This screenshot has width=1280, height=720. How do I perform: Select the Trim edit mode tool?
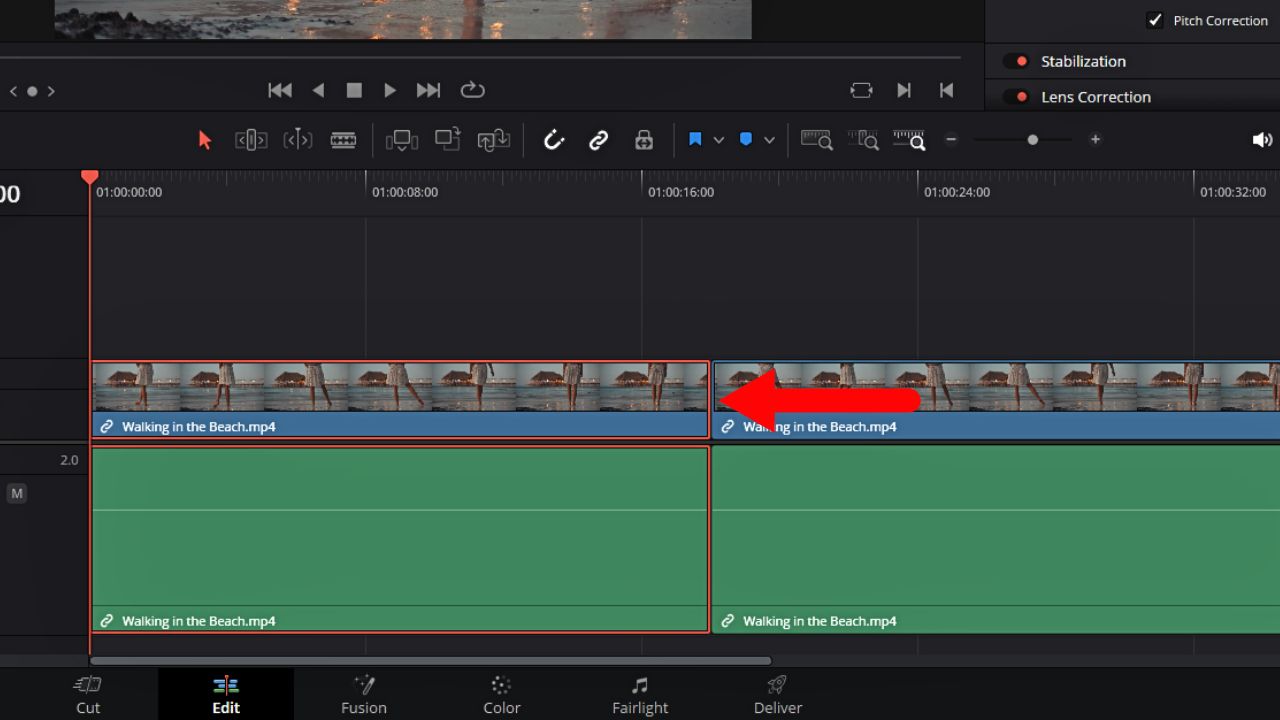click(251, 139)
